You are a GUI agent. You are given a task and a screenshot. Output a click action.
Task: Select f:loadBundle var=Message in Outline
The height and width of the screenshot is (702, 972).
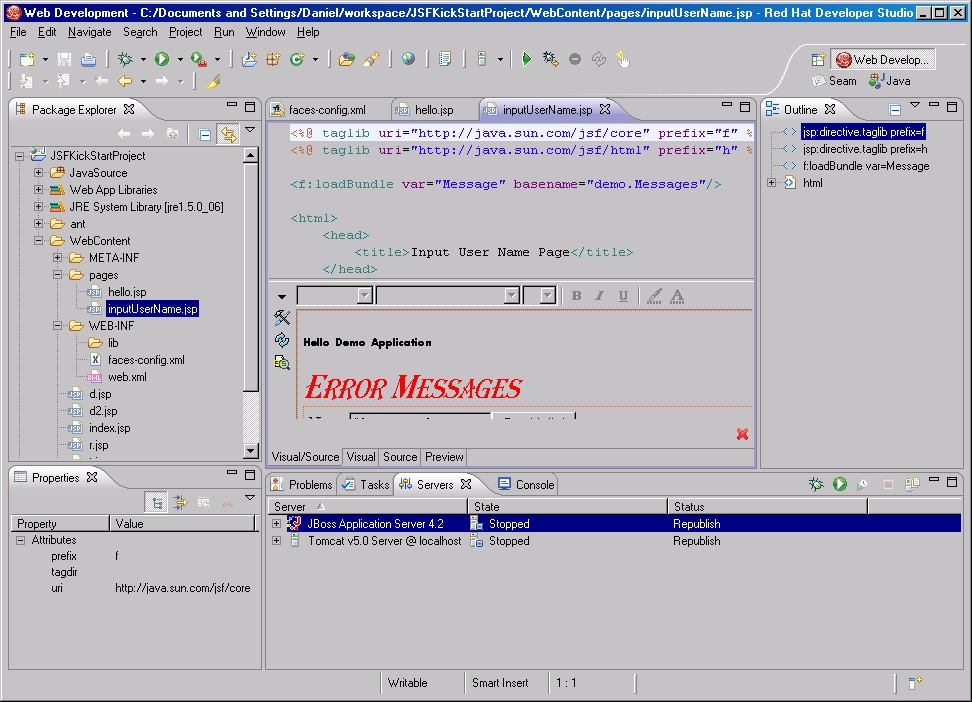[865, 166]
